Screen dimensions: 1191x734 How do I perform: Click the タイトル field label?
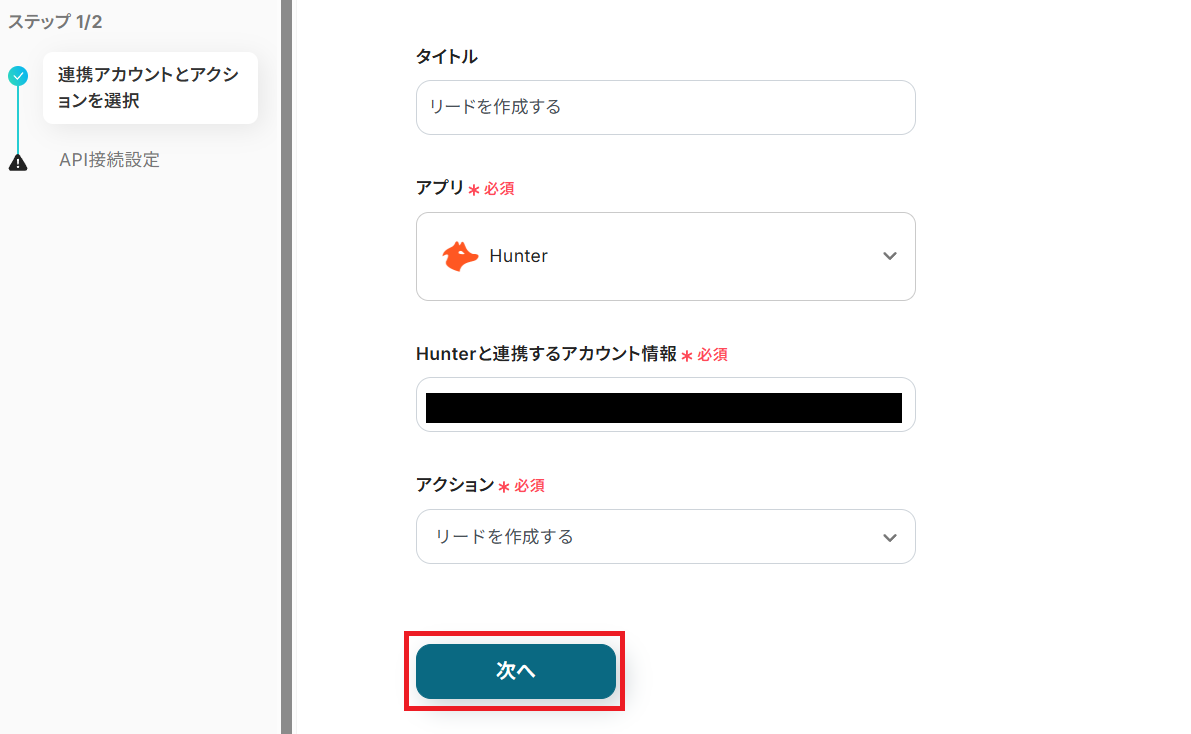446,57
